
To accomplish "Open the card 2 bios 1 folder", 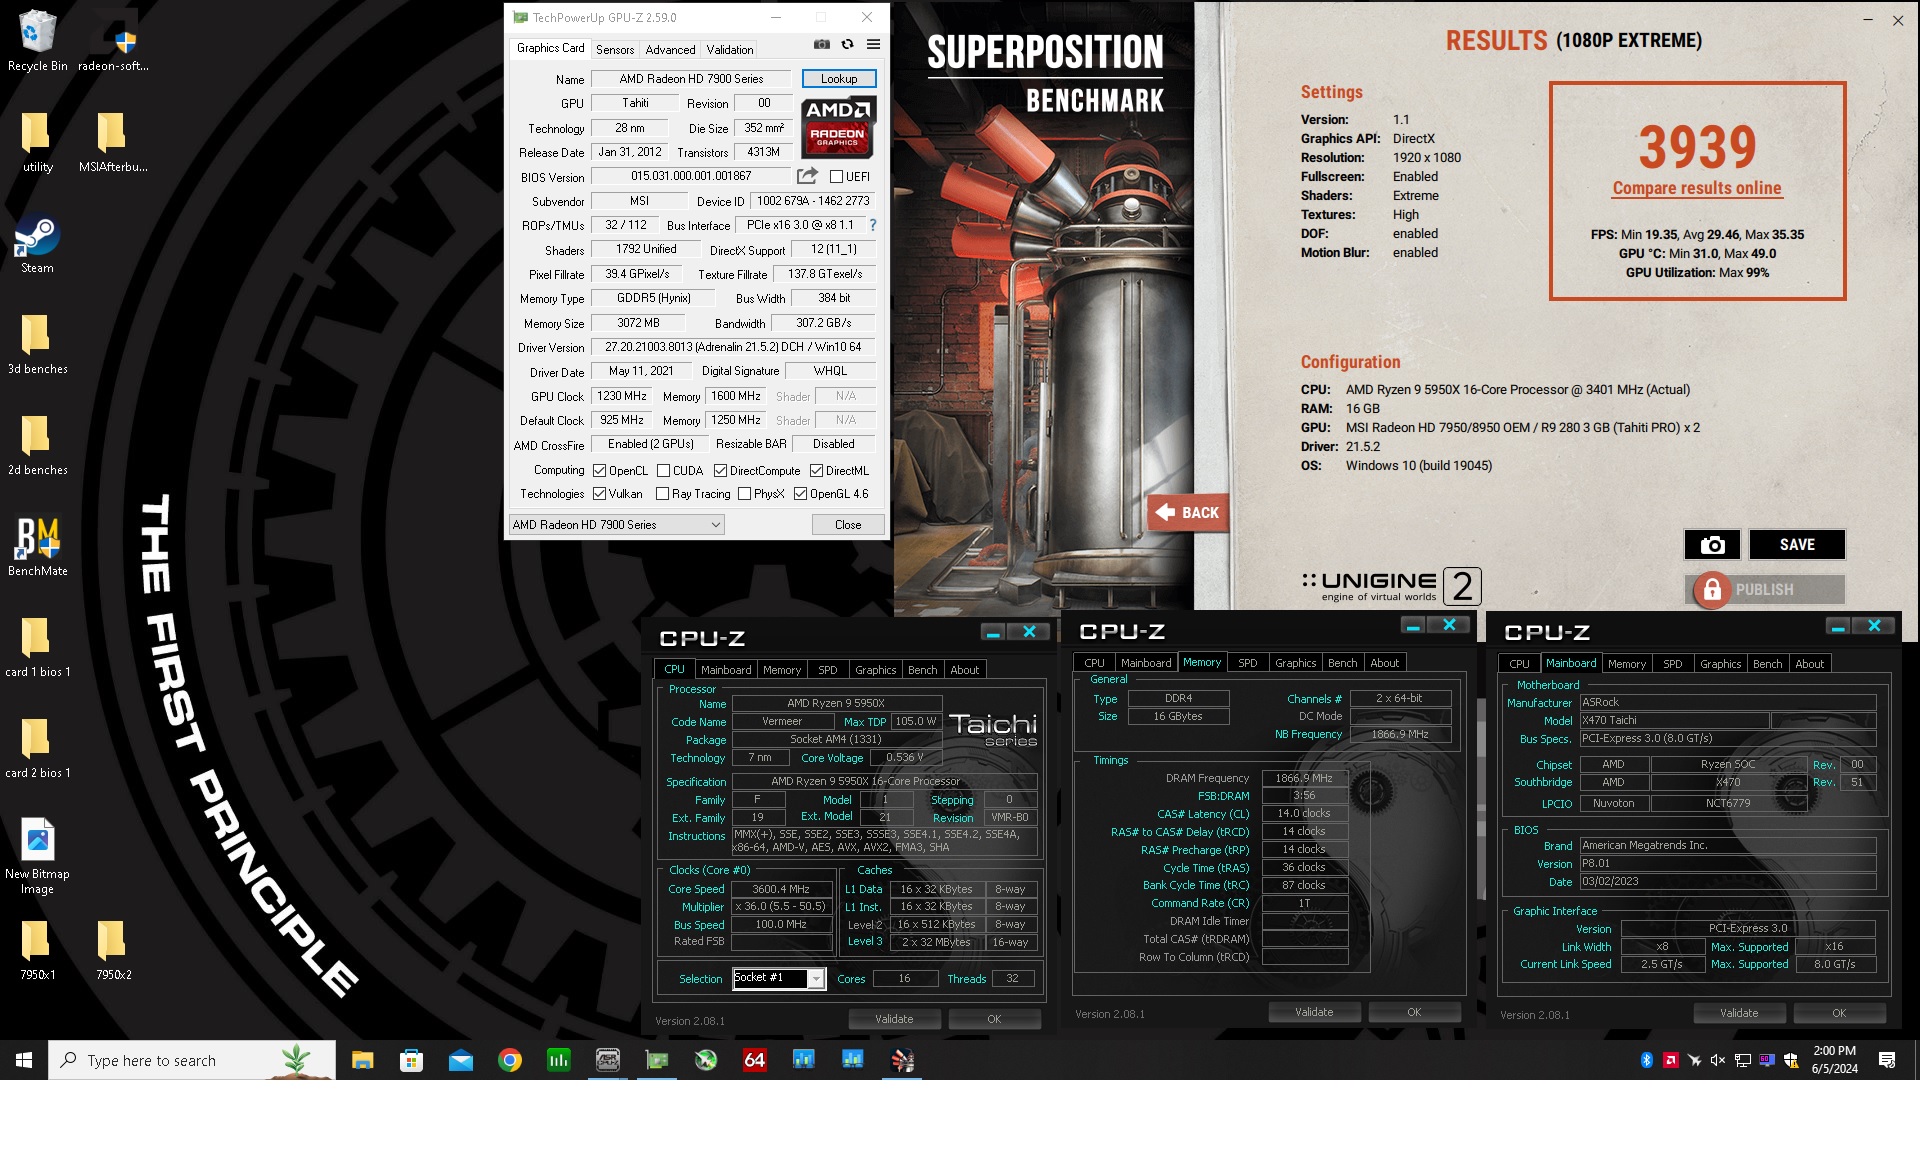I will 37,747.
